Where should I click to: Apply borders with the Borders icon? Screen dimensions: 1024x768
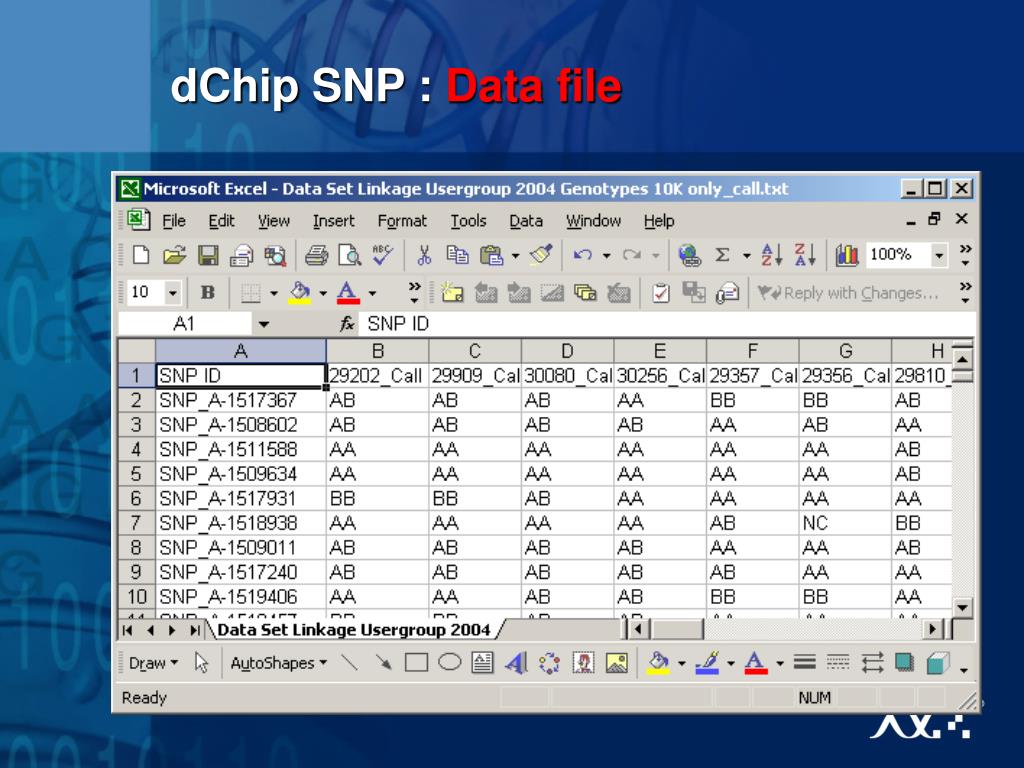click(x=251, y=293)
